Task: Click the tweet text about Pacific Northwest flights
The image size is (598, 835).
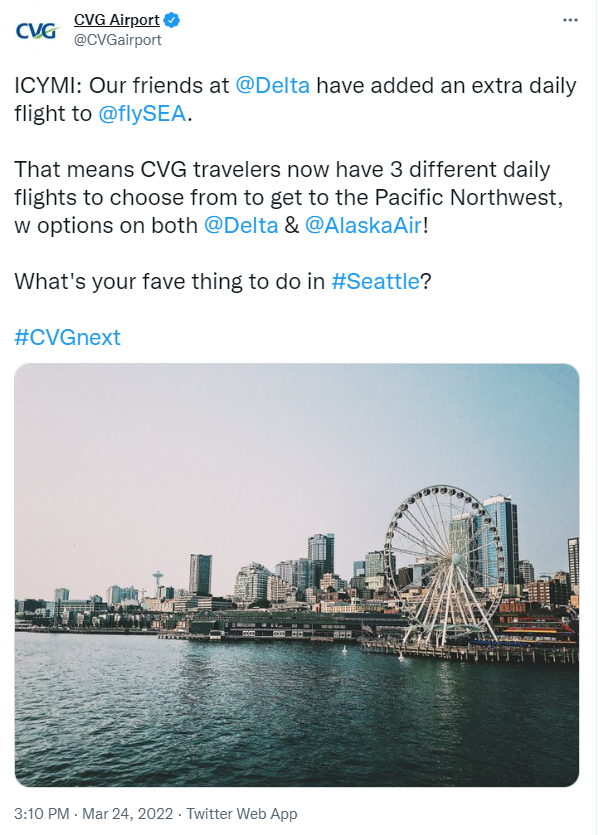Action: pos(289,198)
